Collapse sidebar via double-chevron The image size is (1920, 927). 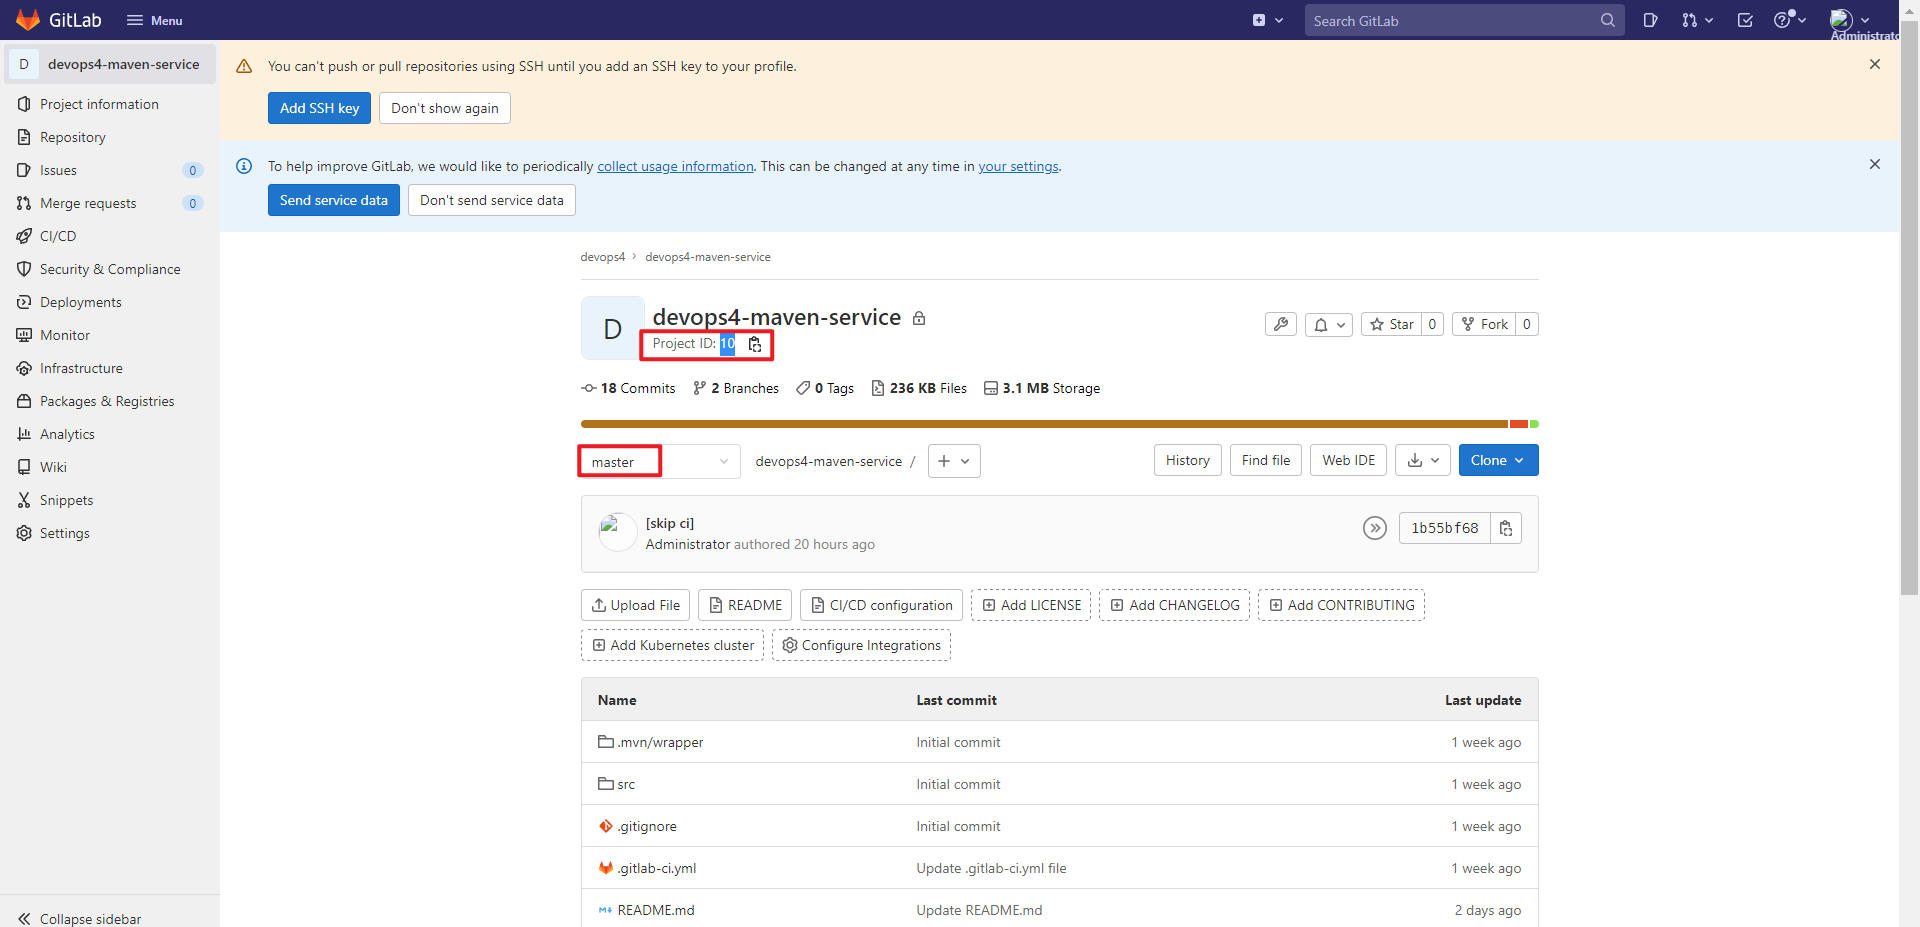tap(24, 918)
